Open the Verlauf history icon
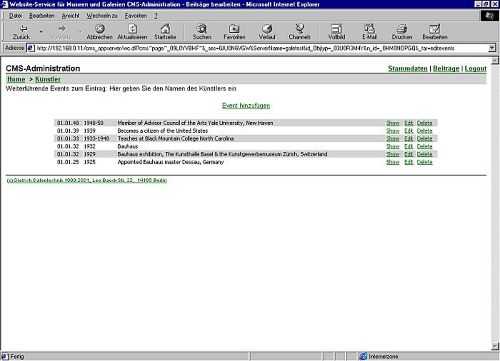 [267, 29]
